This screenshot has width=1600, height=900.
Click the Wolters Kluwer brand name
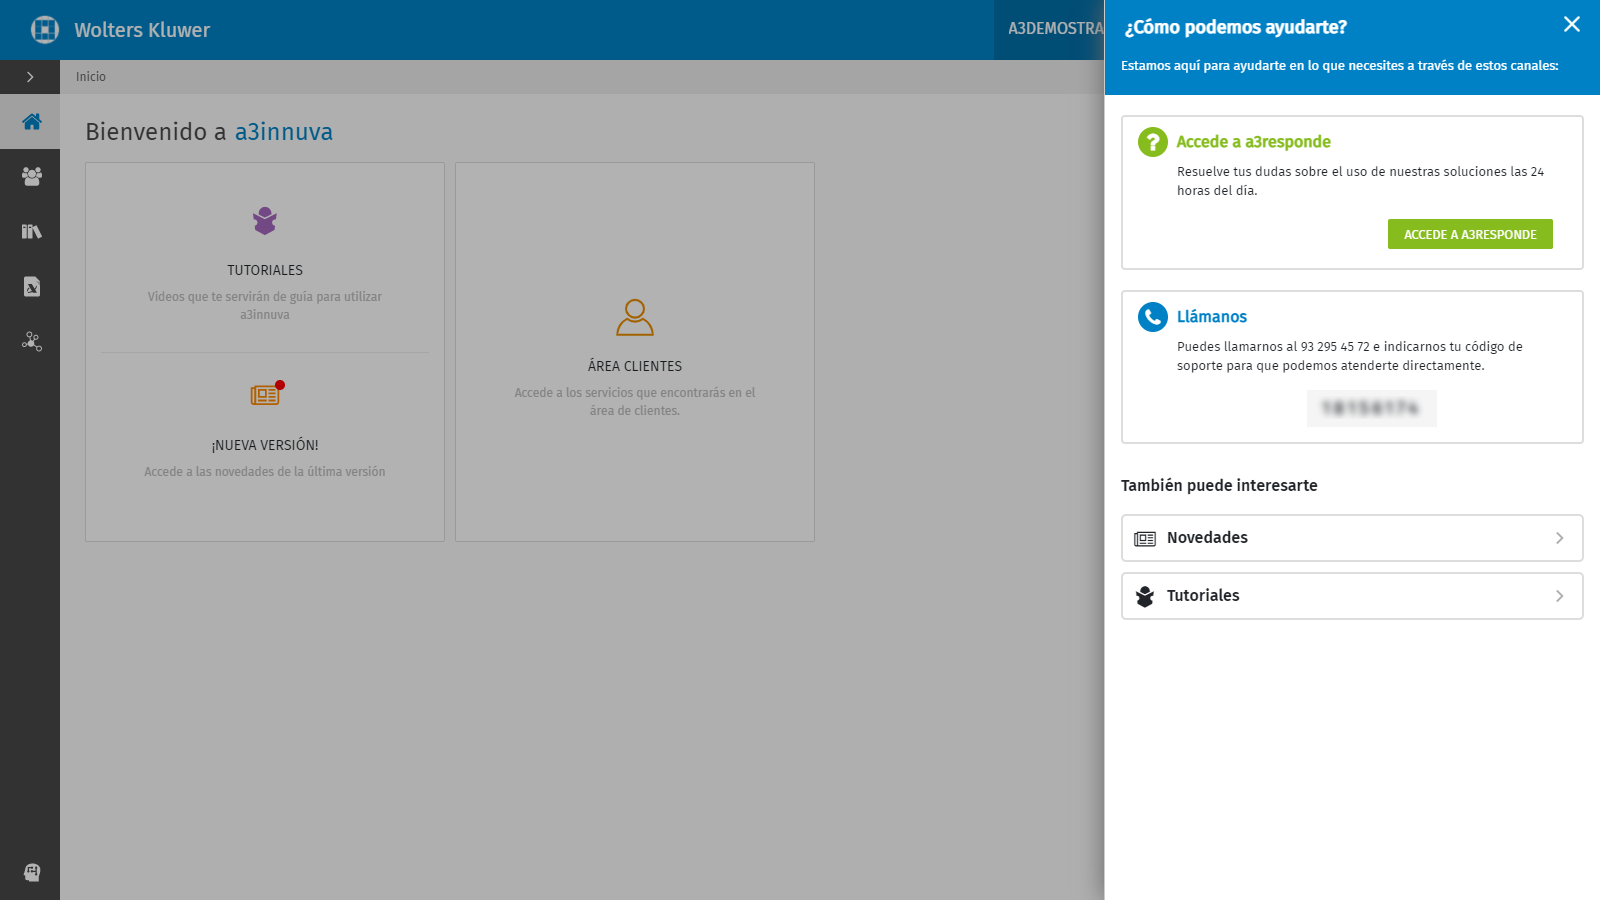142,30
